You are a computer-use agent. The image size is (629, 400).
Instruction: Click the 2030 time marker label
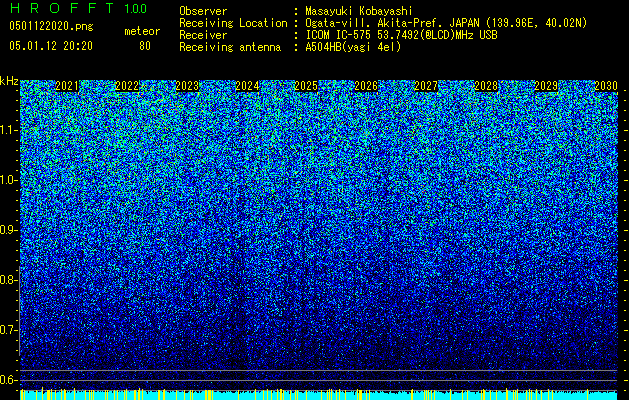click(x=606, y=86)
